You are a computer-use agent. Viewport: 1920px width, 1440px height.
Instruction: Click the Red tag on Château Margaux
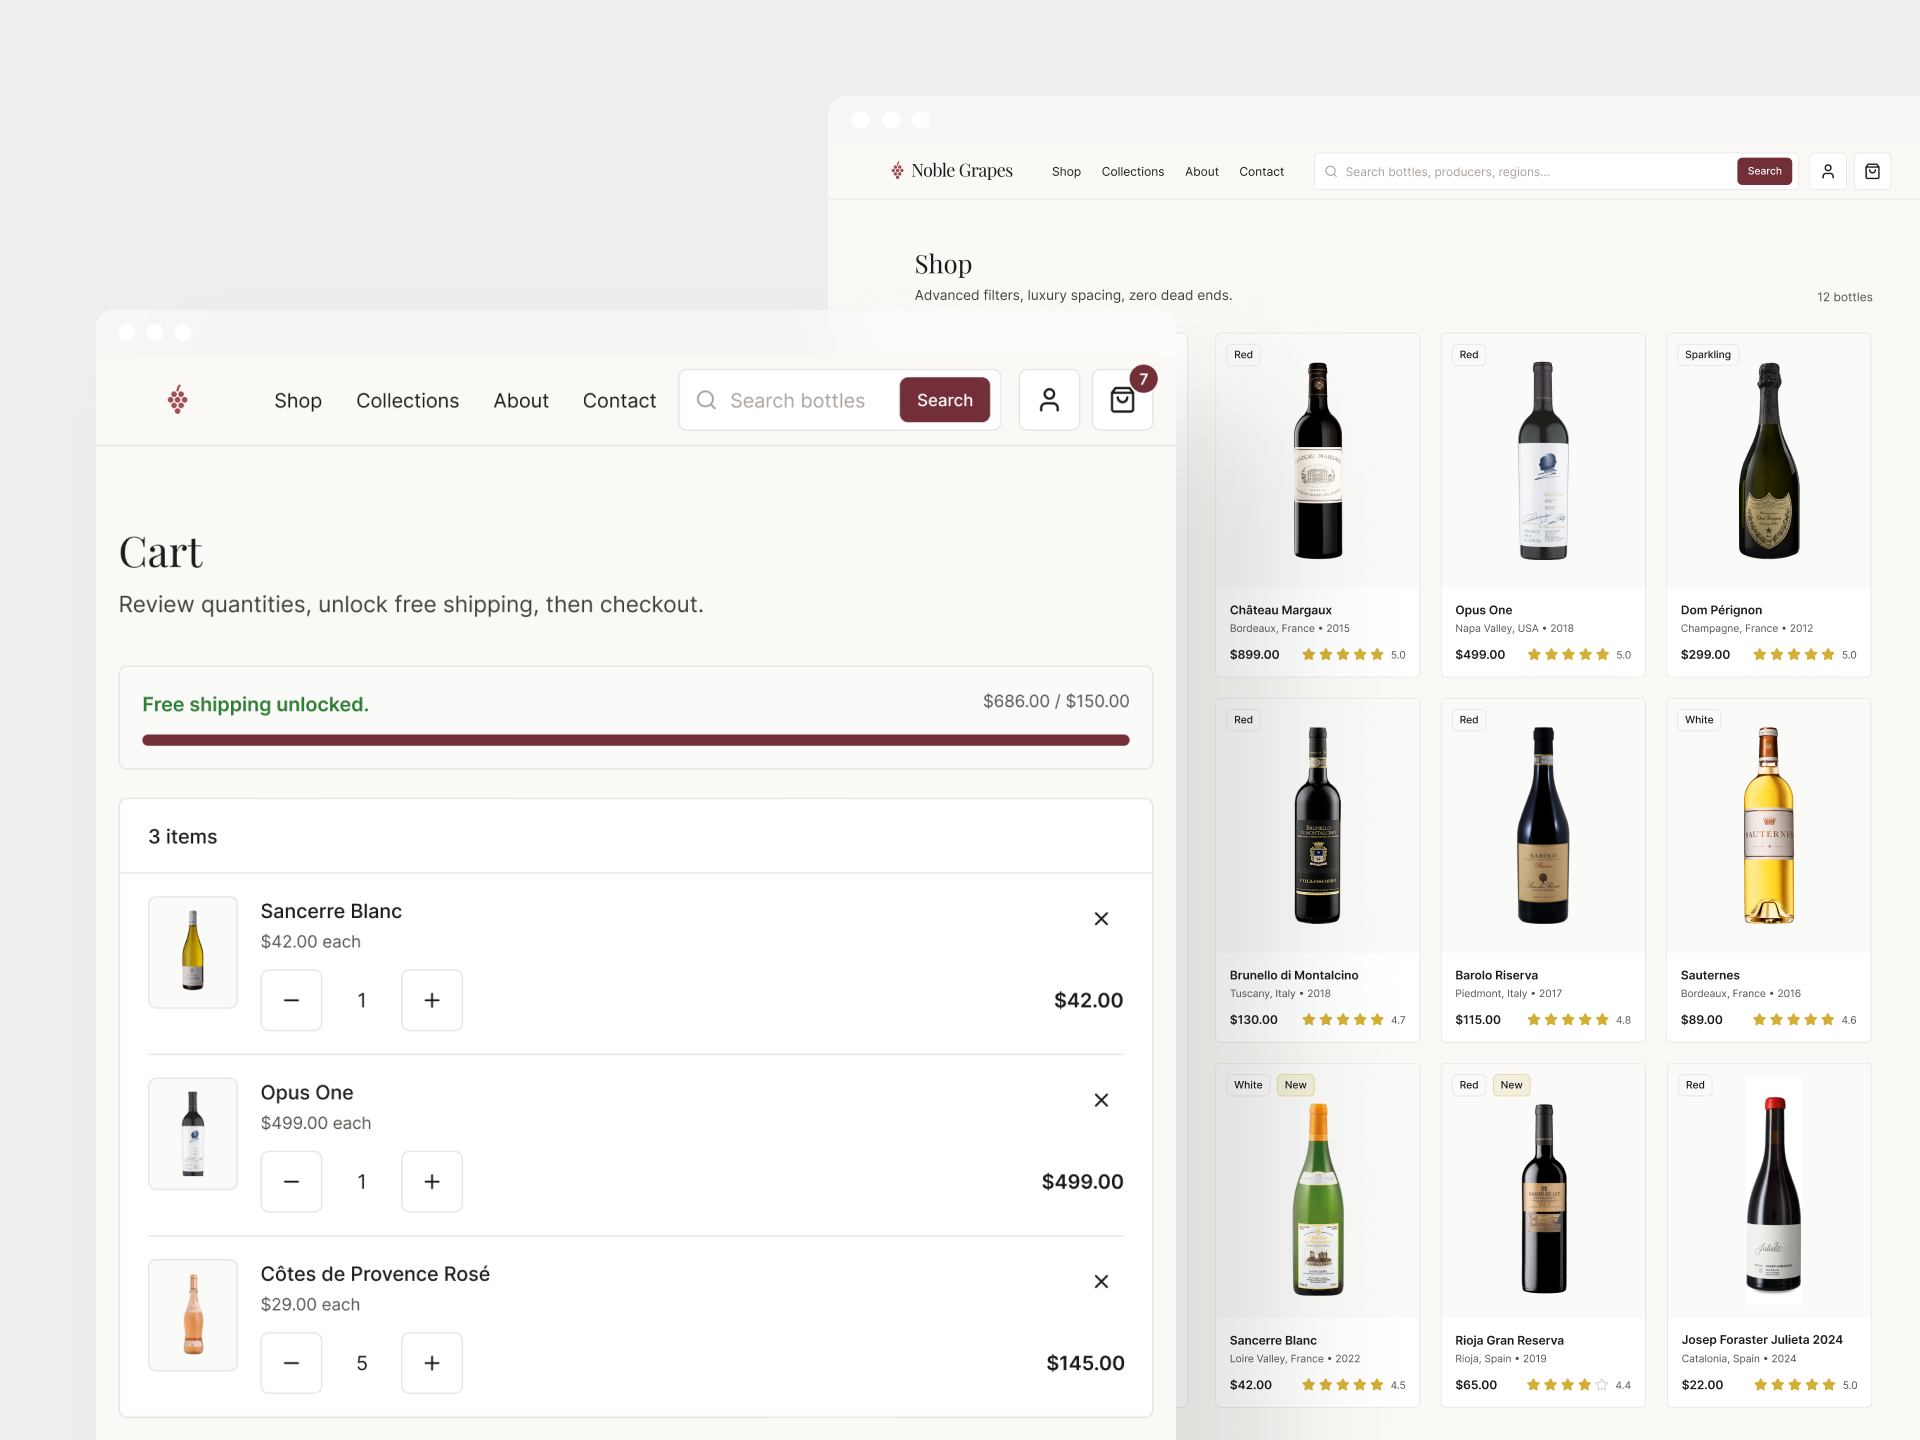[1243, 355]
